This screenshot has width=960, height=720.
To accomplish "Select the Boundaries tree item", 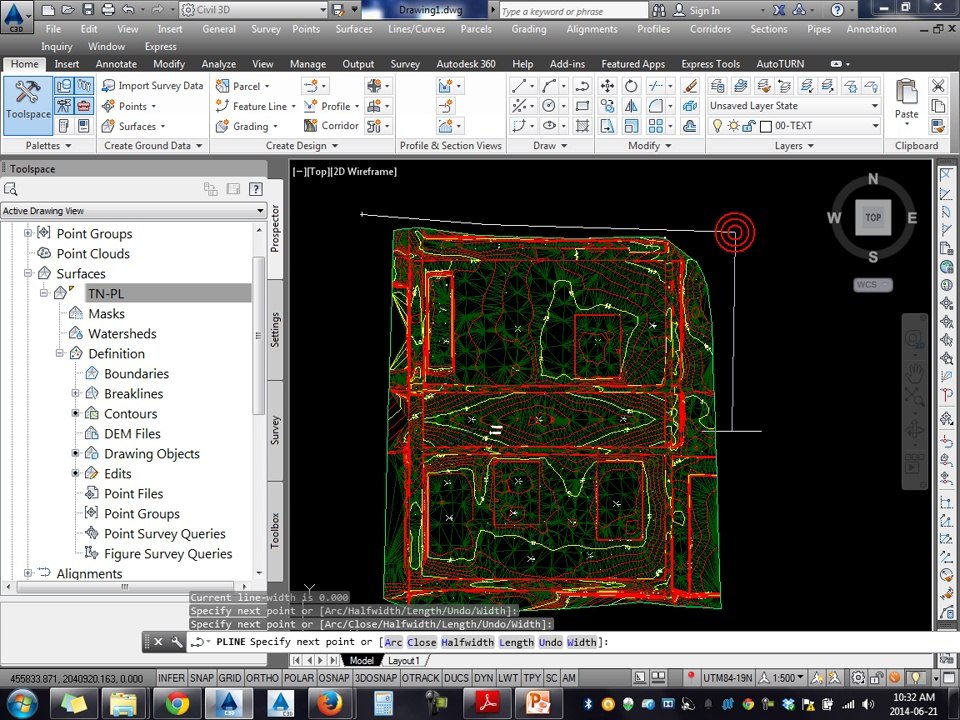I will pos(136,373).
